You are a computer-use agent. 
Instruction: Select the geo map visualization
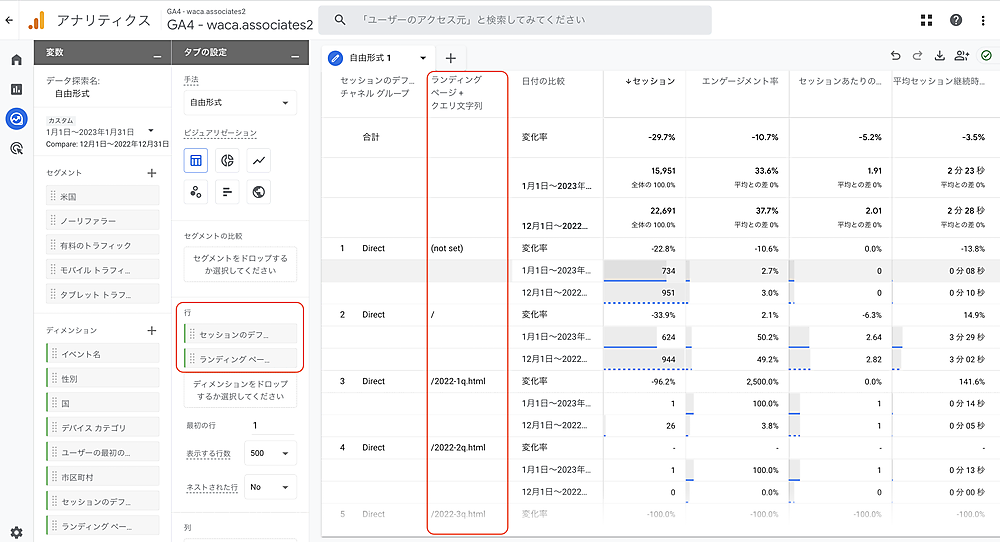(x=259, y=192)
